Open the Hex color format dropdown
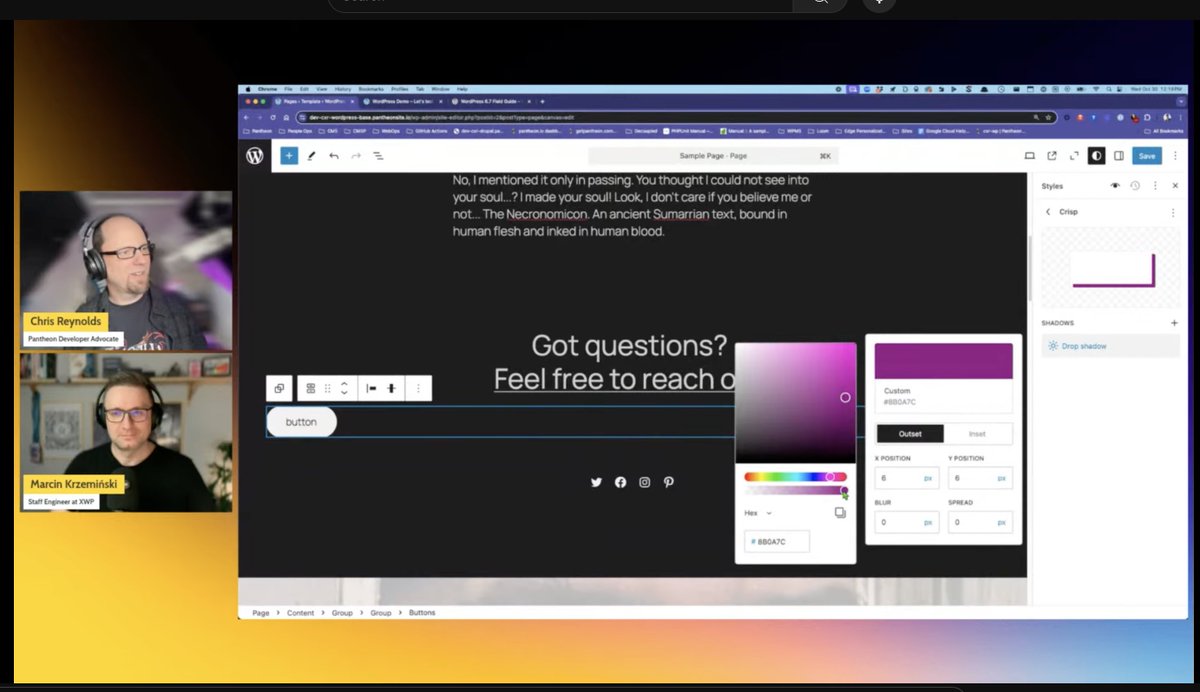This screenshot has height=692, width=1200. 758,513
